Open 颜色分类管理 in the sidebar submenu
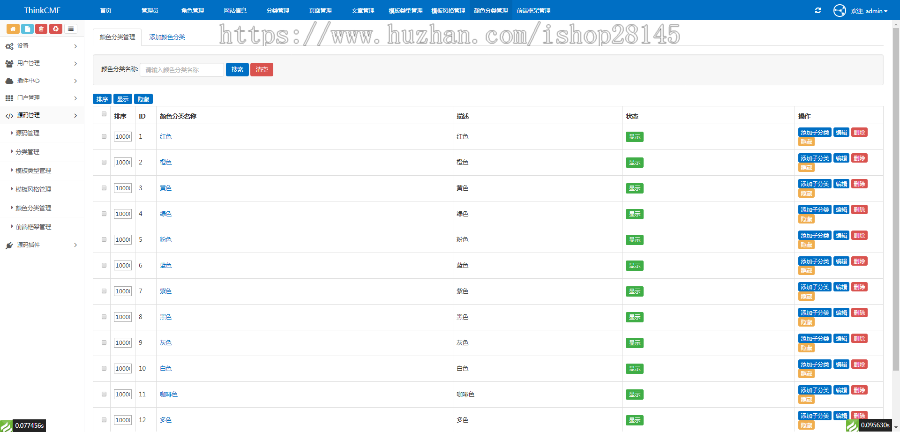Screen dimensions: 900x432 coord(33,208)
